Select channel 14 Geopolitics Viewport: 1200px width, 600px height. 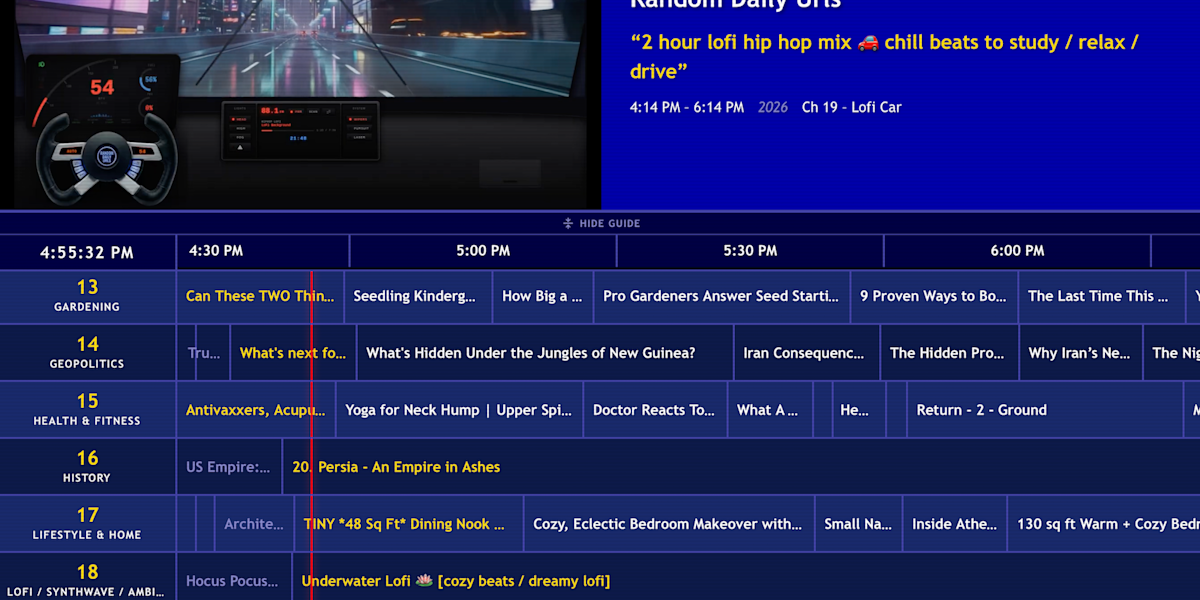click(x=88, y=353)
